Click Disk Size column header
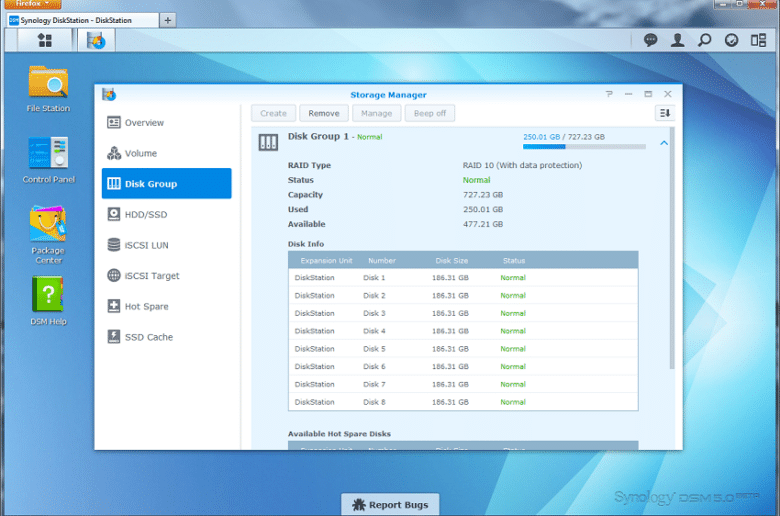Image resolution: width=780 pixels, height=516 pixels. point(452,261)
